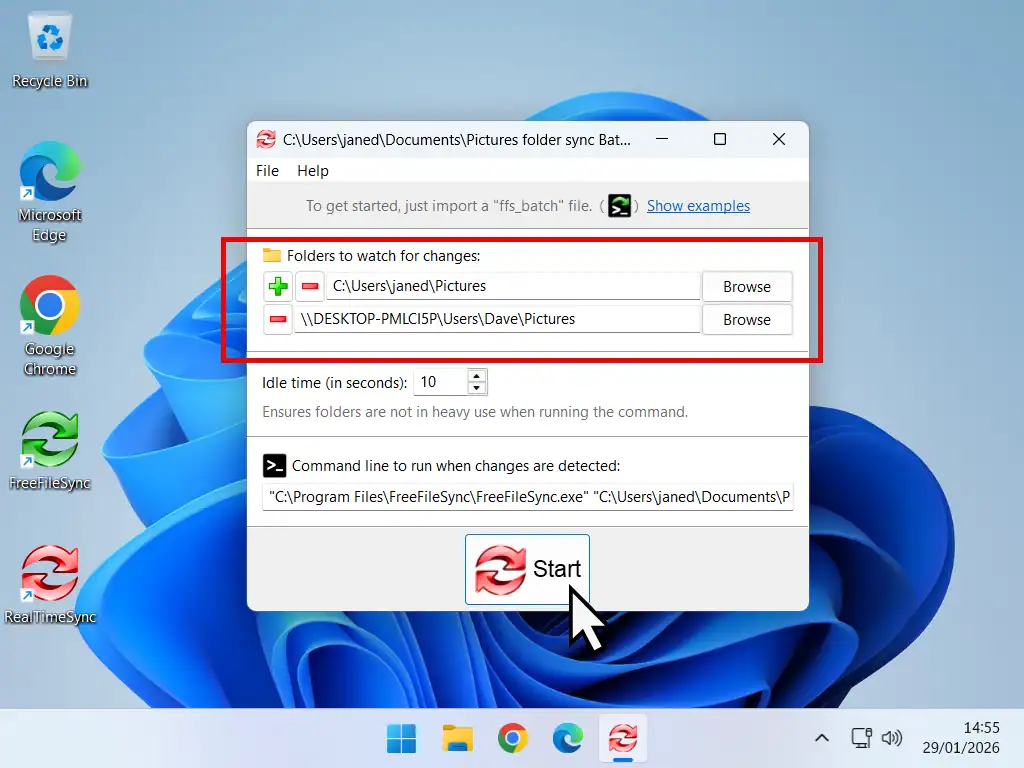Click the command prompt icon beside 'Command line'
The width and height of the screenshot is (1024, 768).
tap(276, 465)
